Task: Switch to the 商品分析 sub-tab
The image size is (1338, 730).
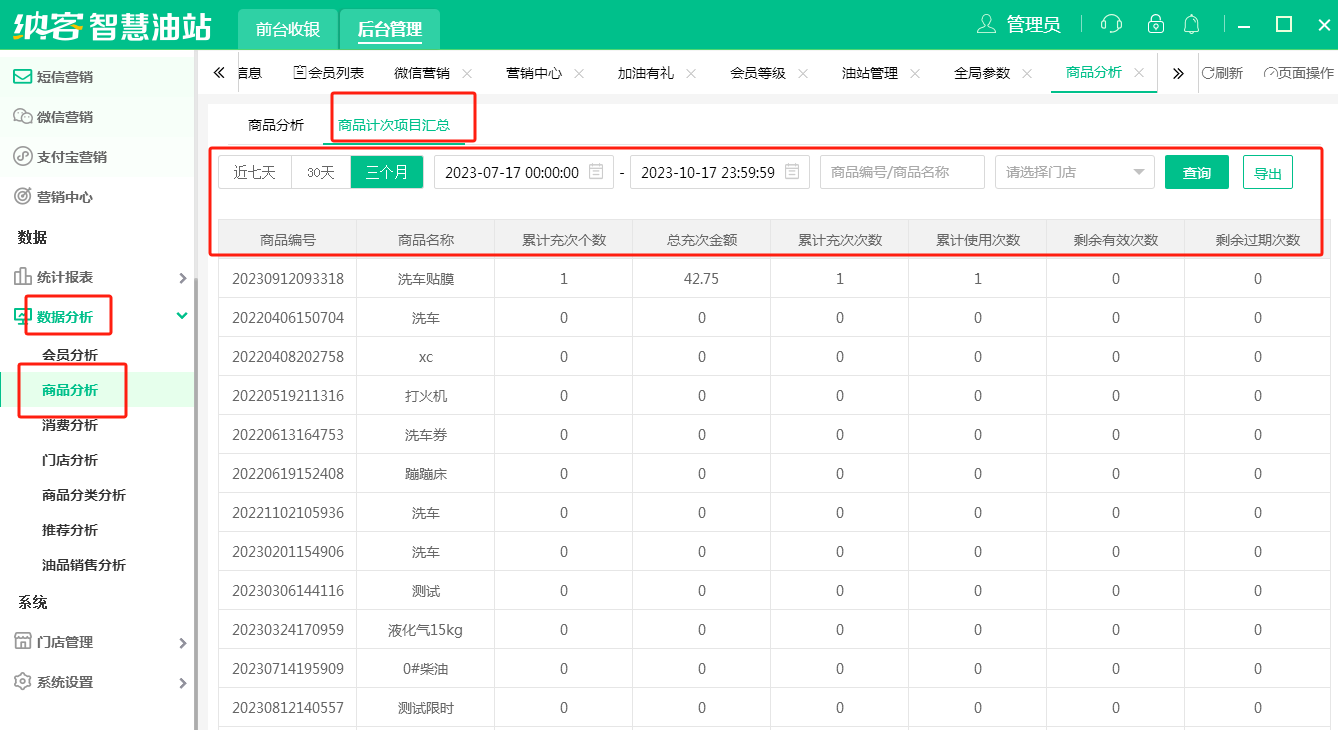Action: pos(276,125)
